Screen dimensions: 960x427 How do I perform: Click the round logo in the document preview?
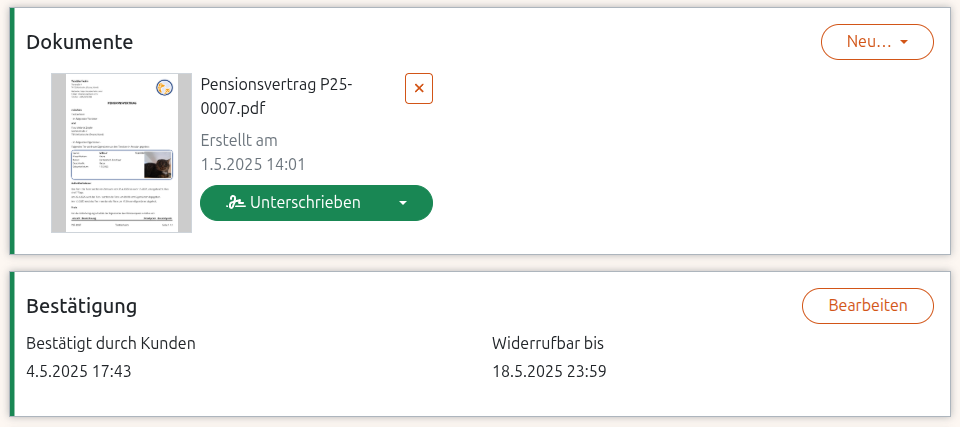(x=163, y=88)
